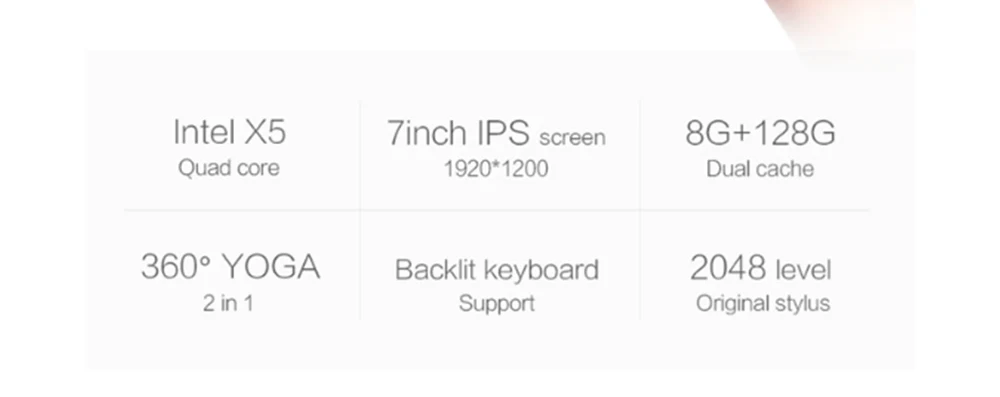Click the vertical divider left of 8G+128G

pos(640,211)
